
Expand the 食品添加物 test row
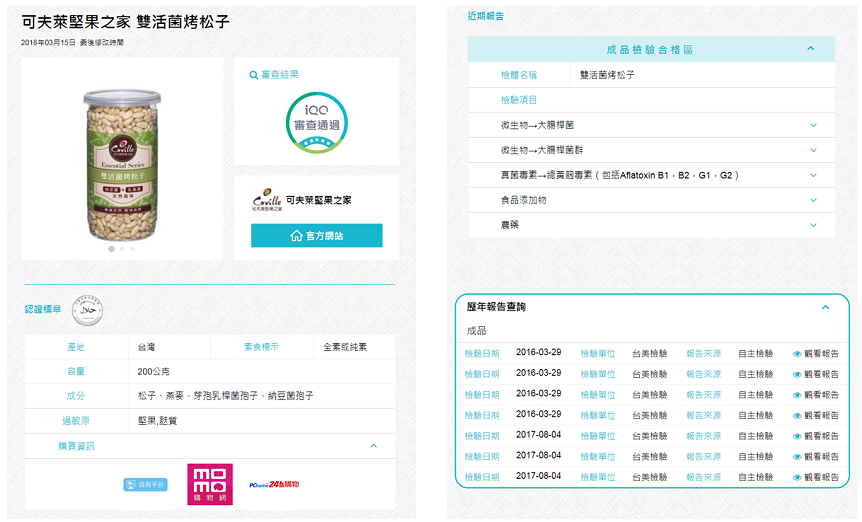click(813, 200)
